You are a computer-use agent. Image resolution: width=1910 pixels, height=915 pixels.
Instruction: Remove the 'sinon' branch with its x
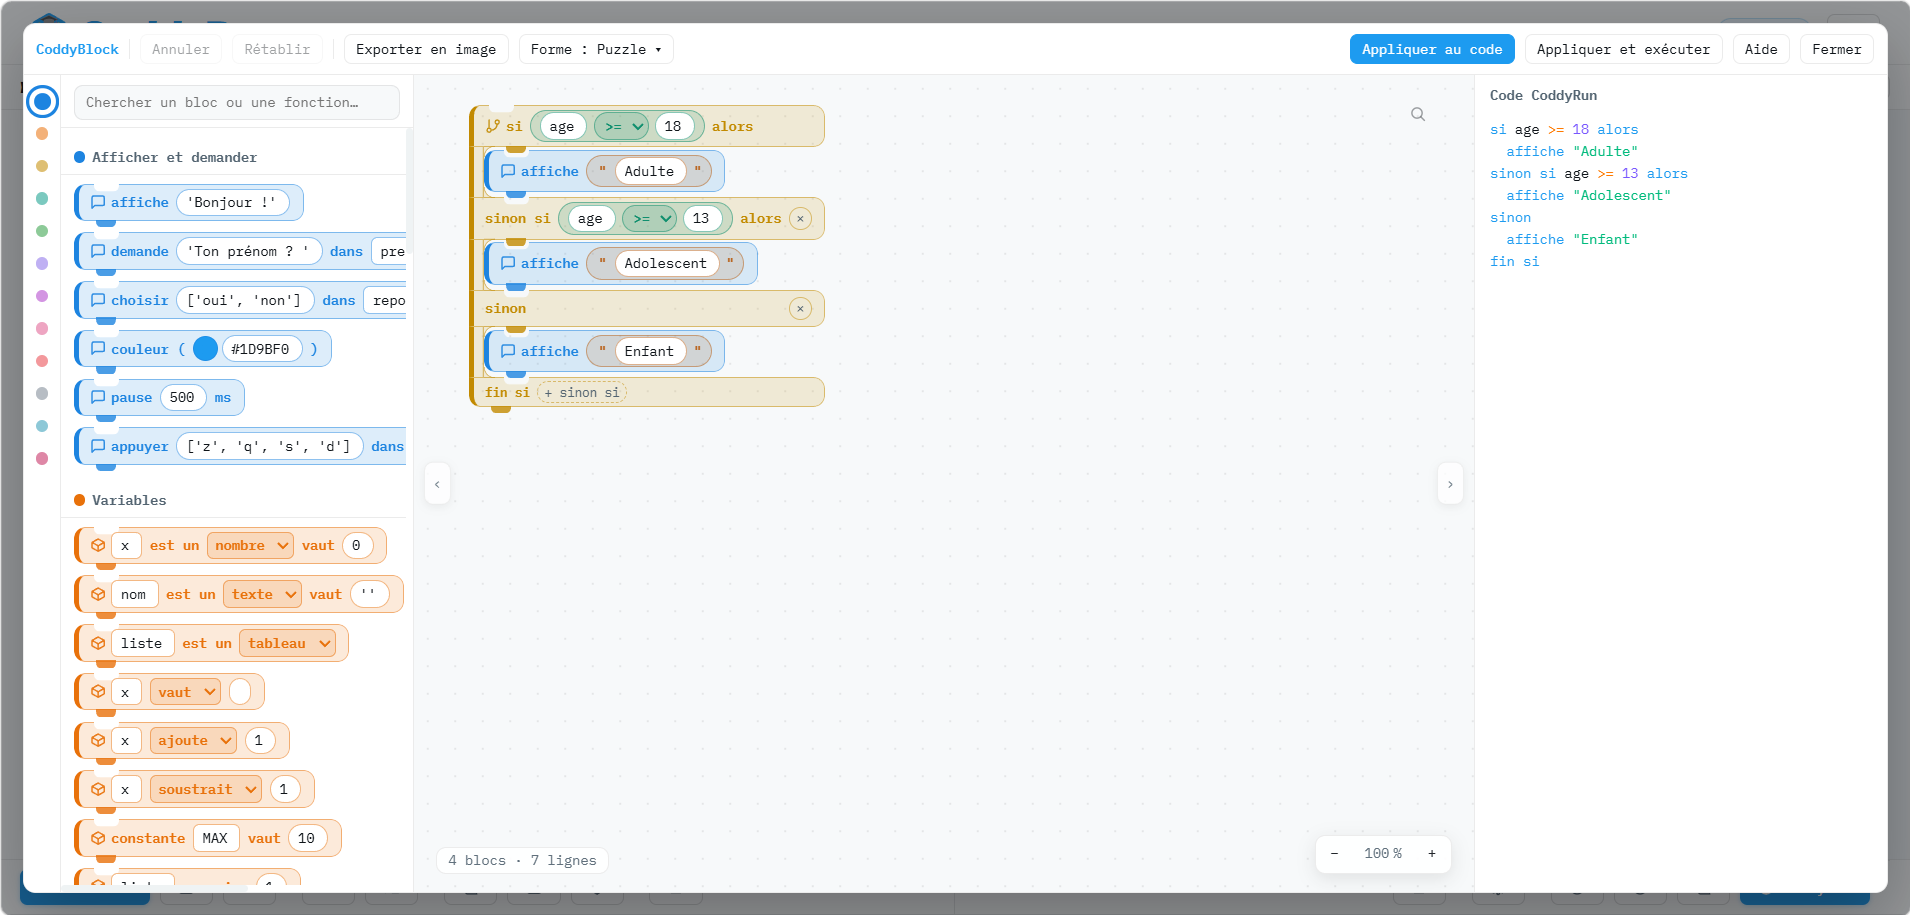click(800, 309)
